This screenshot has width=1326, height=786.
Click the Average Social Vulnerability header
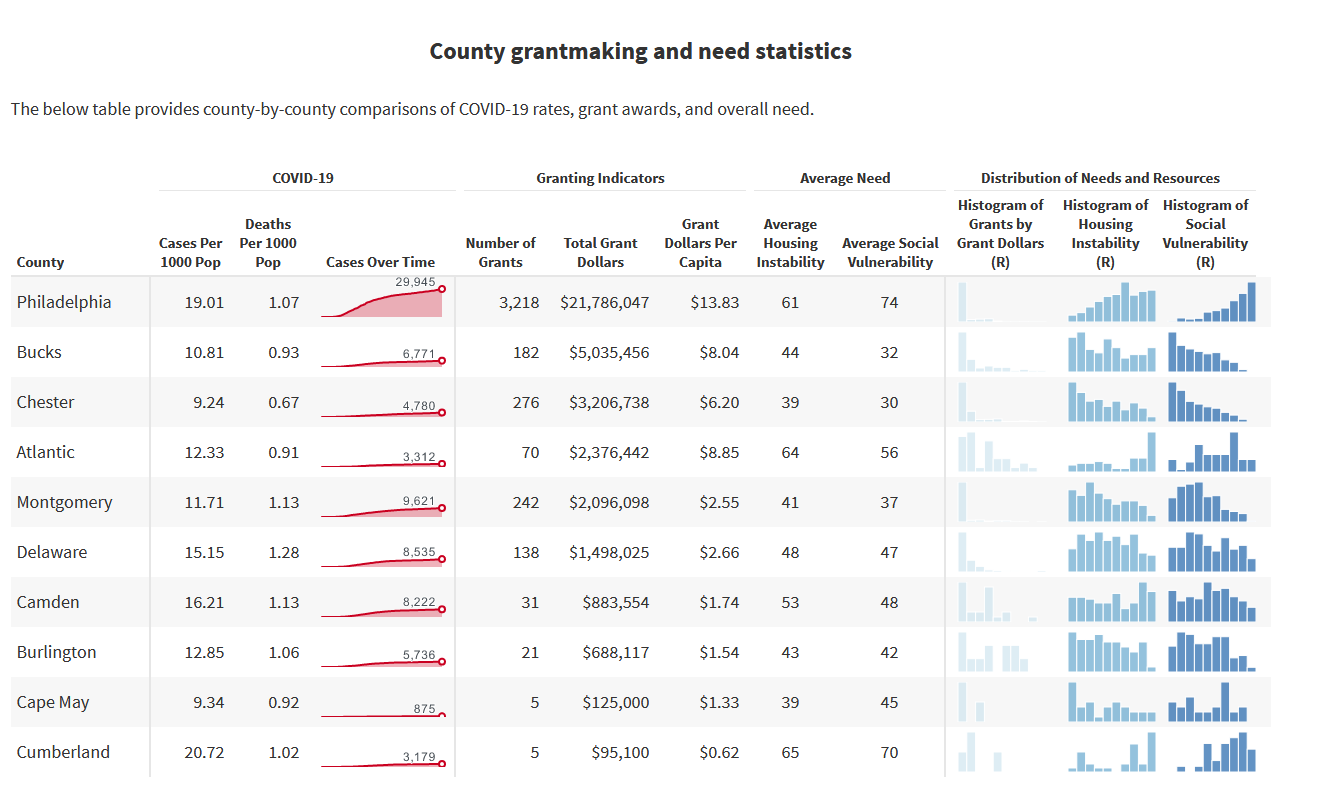(x=890, y=252)
